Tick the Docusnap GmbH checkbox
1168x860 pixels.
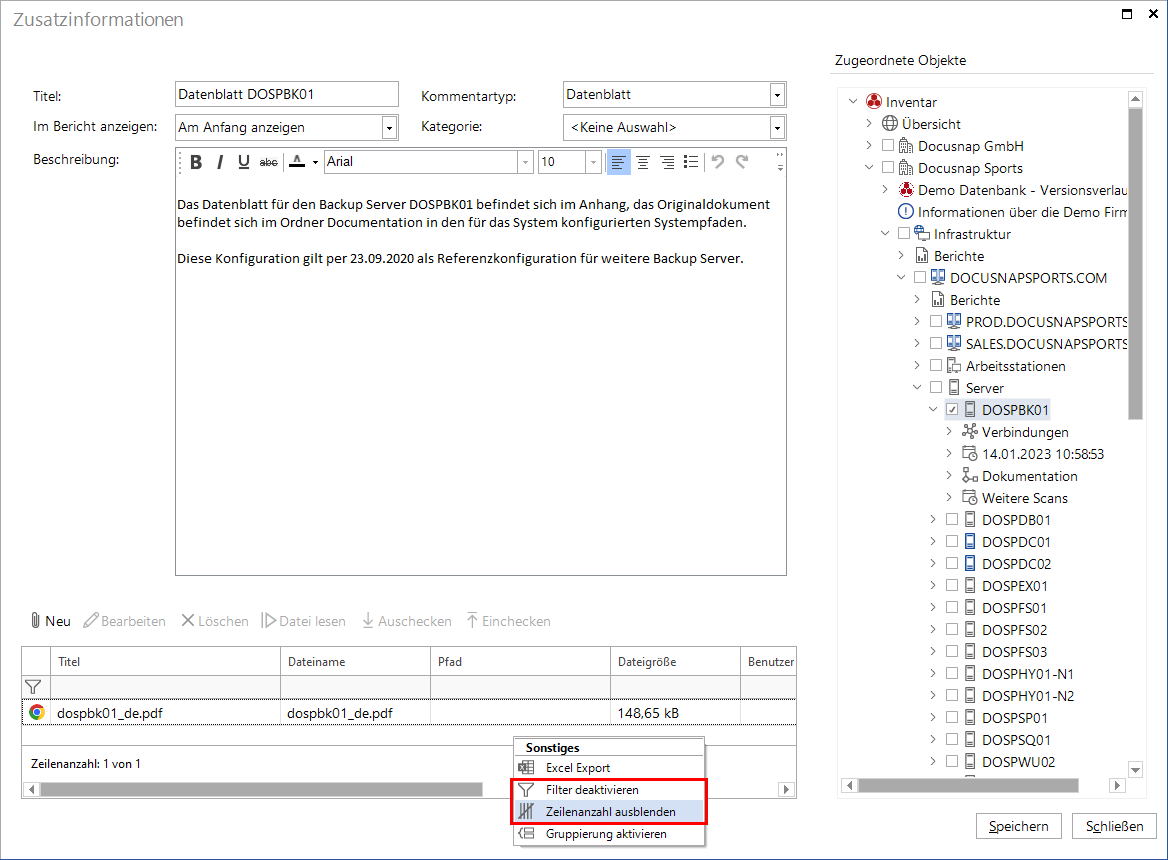click(x=888, y=146)
